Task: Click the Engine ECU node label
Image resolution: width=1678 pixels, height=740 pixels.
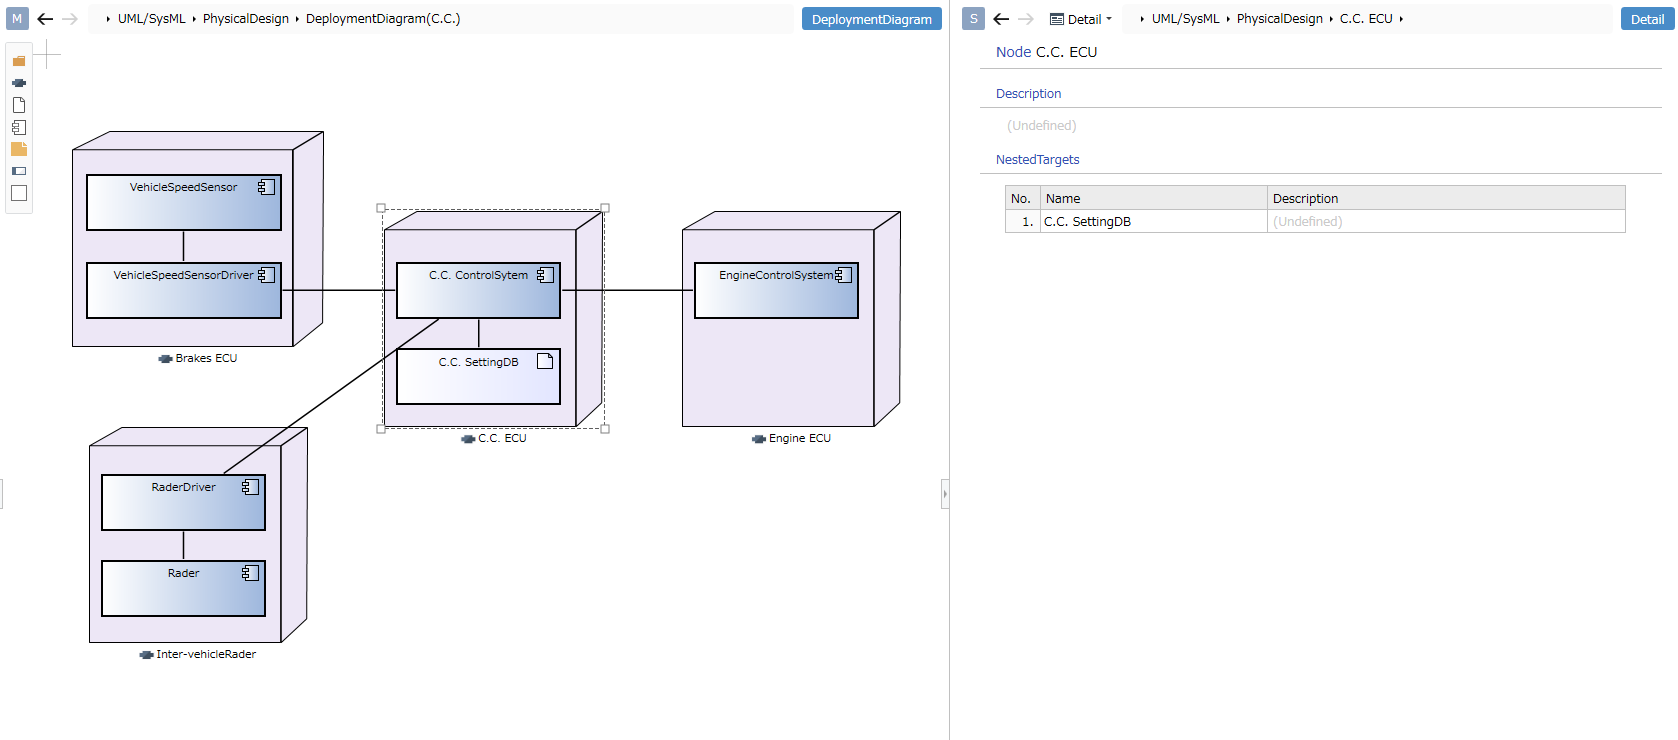Action: coord(800,439)
